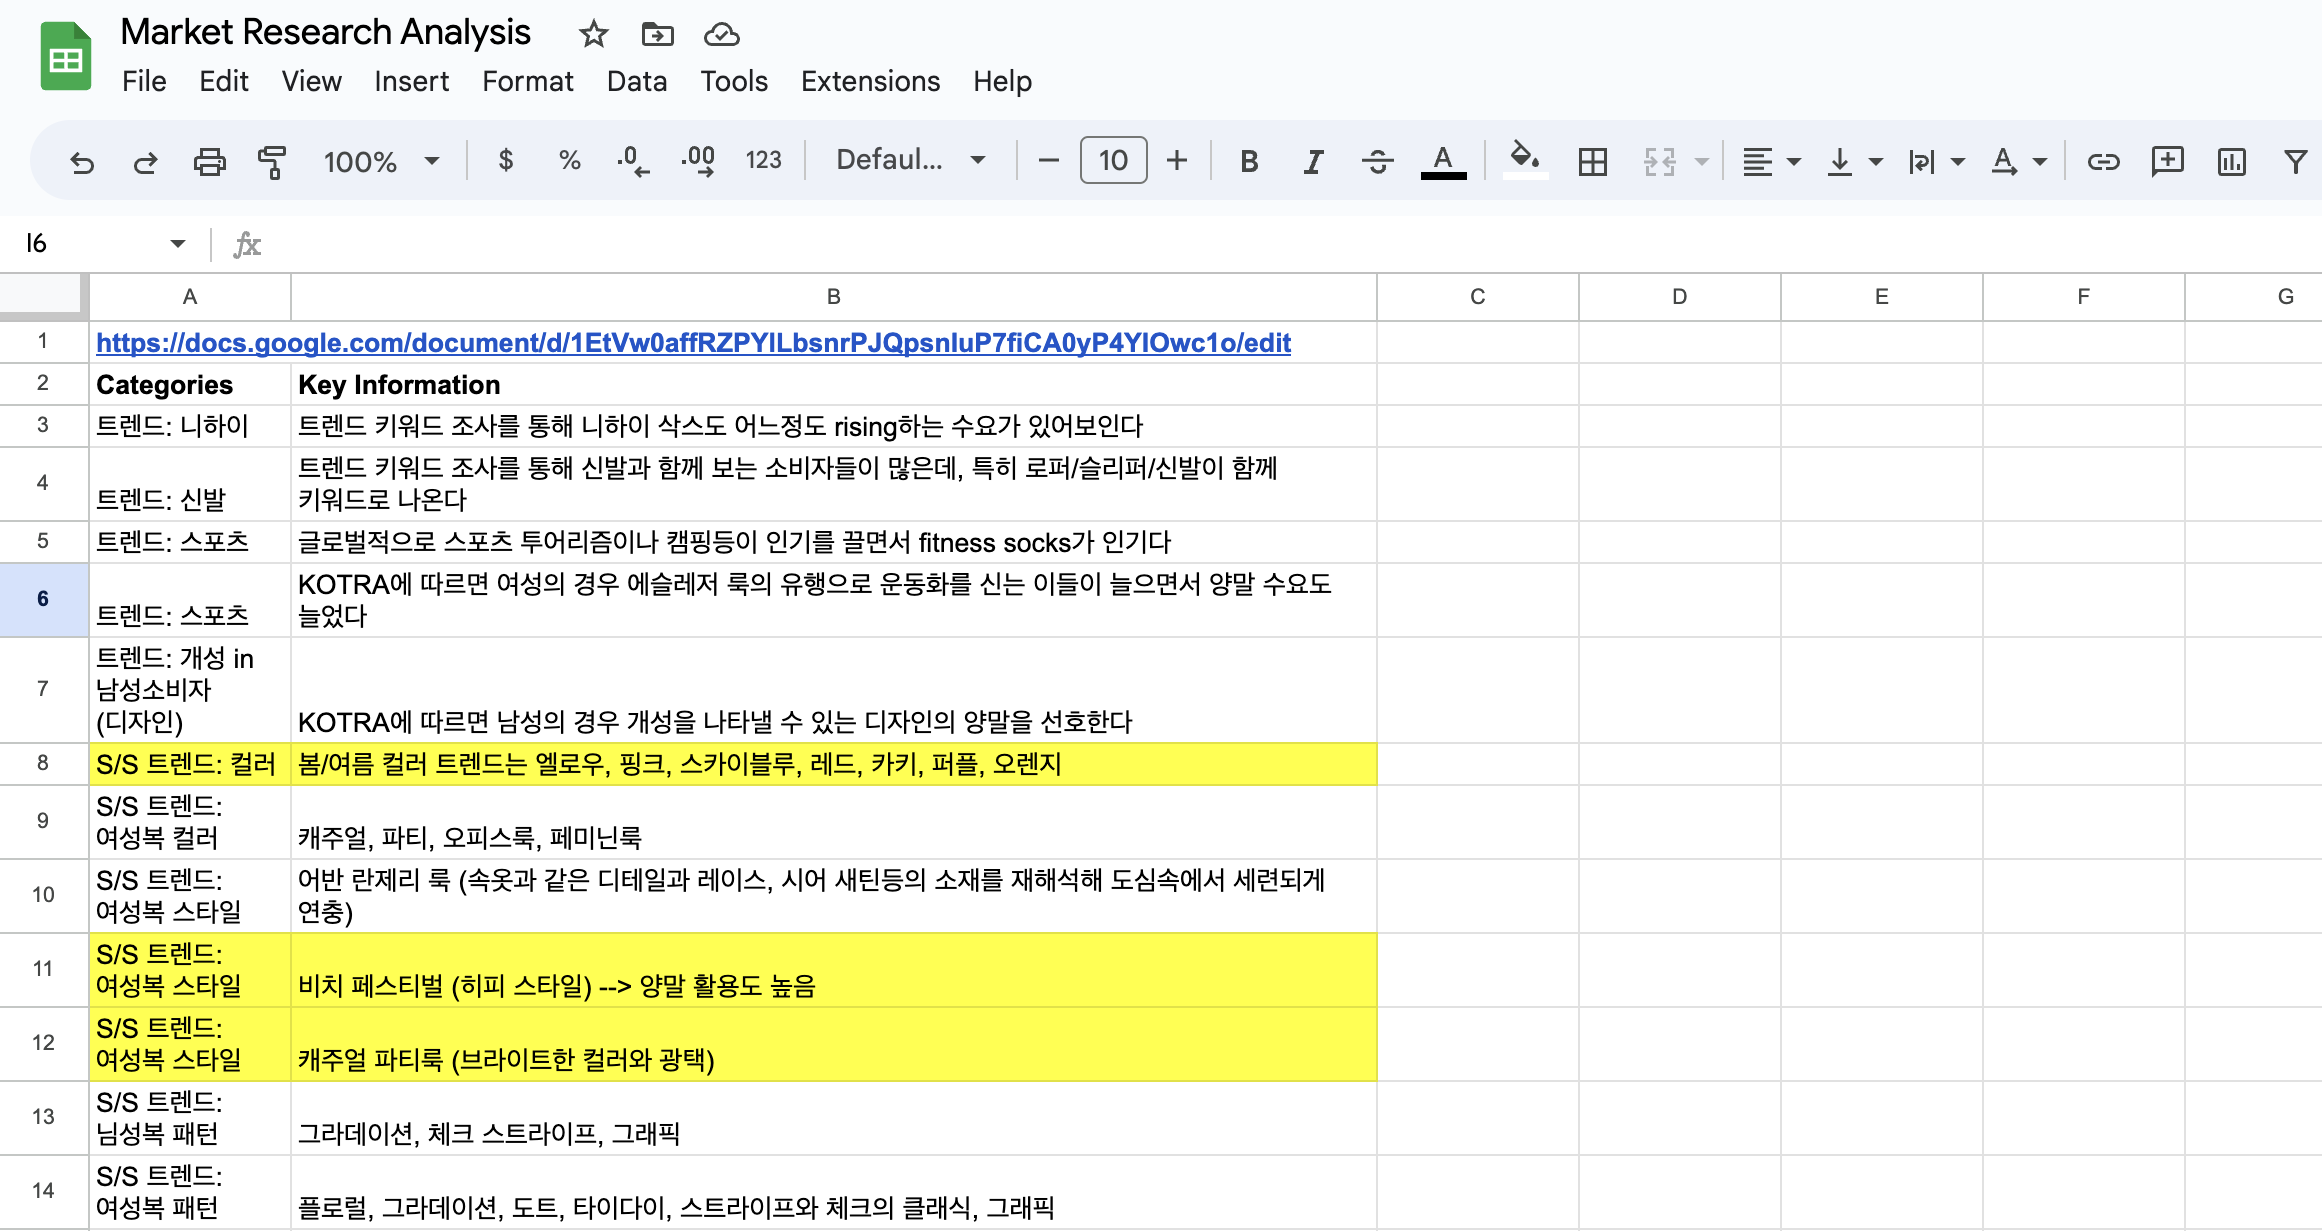Screen dimensions: 2322x1231
Task: Open the Borders tool
Action: coord(1592,161)
